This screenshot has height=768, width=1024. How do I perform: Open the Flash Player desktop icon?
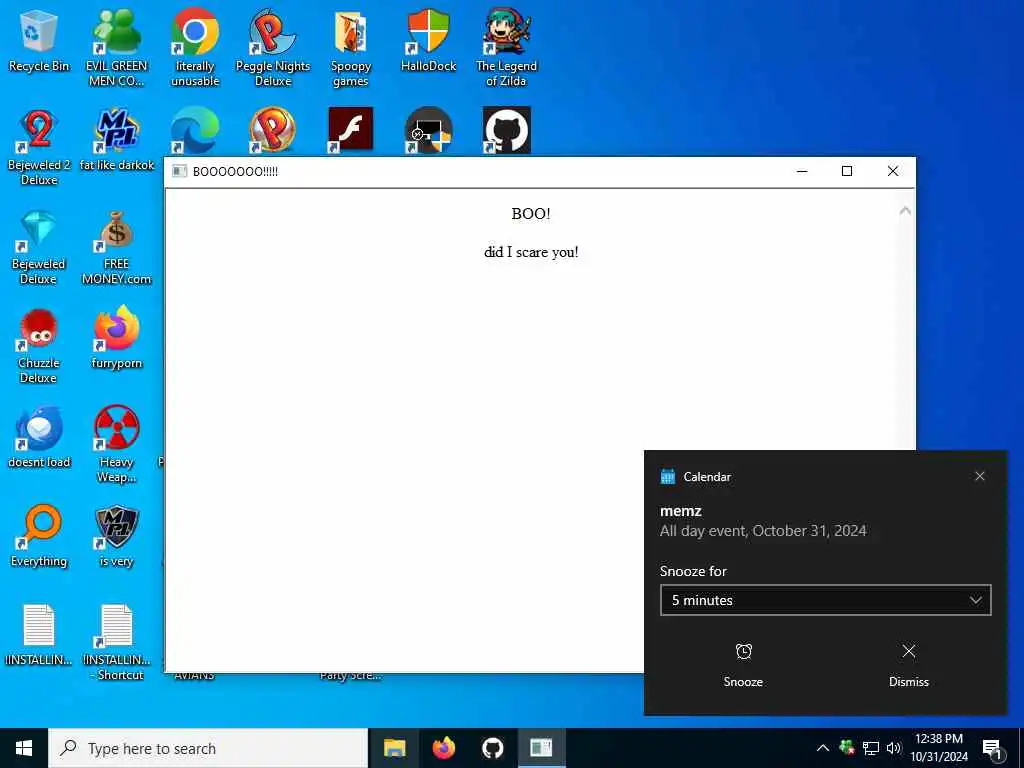coord(351,130)
